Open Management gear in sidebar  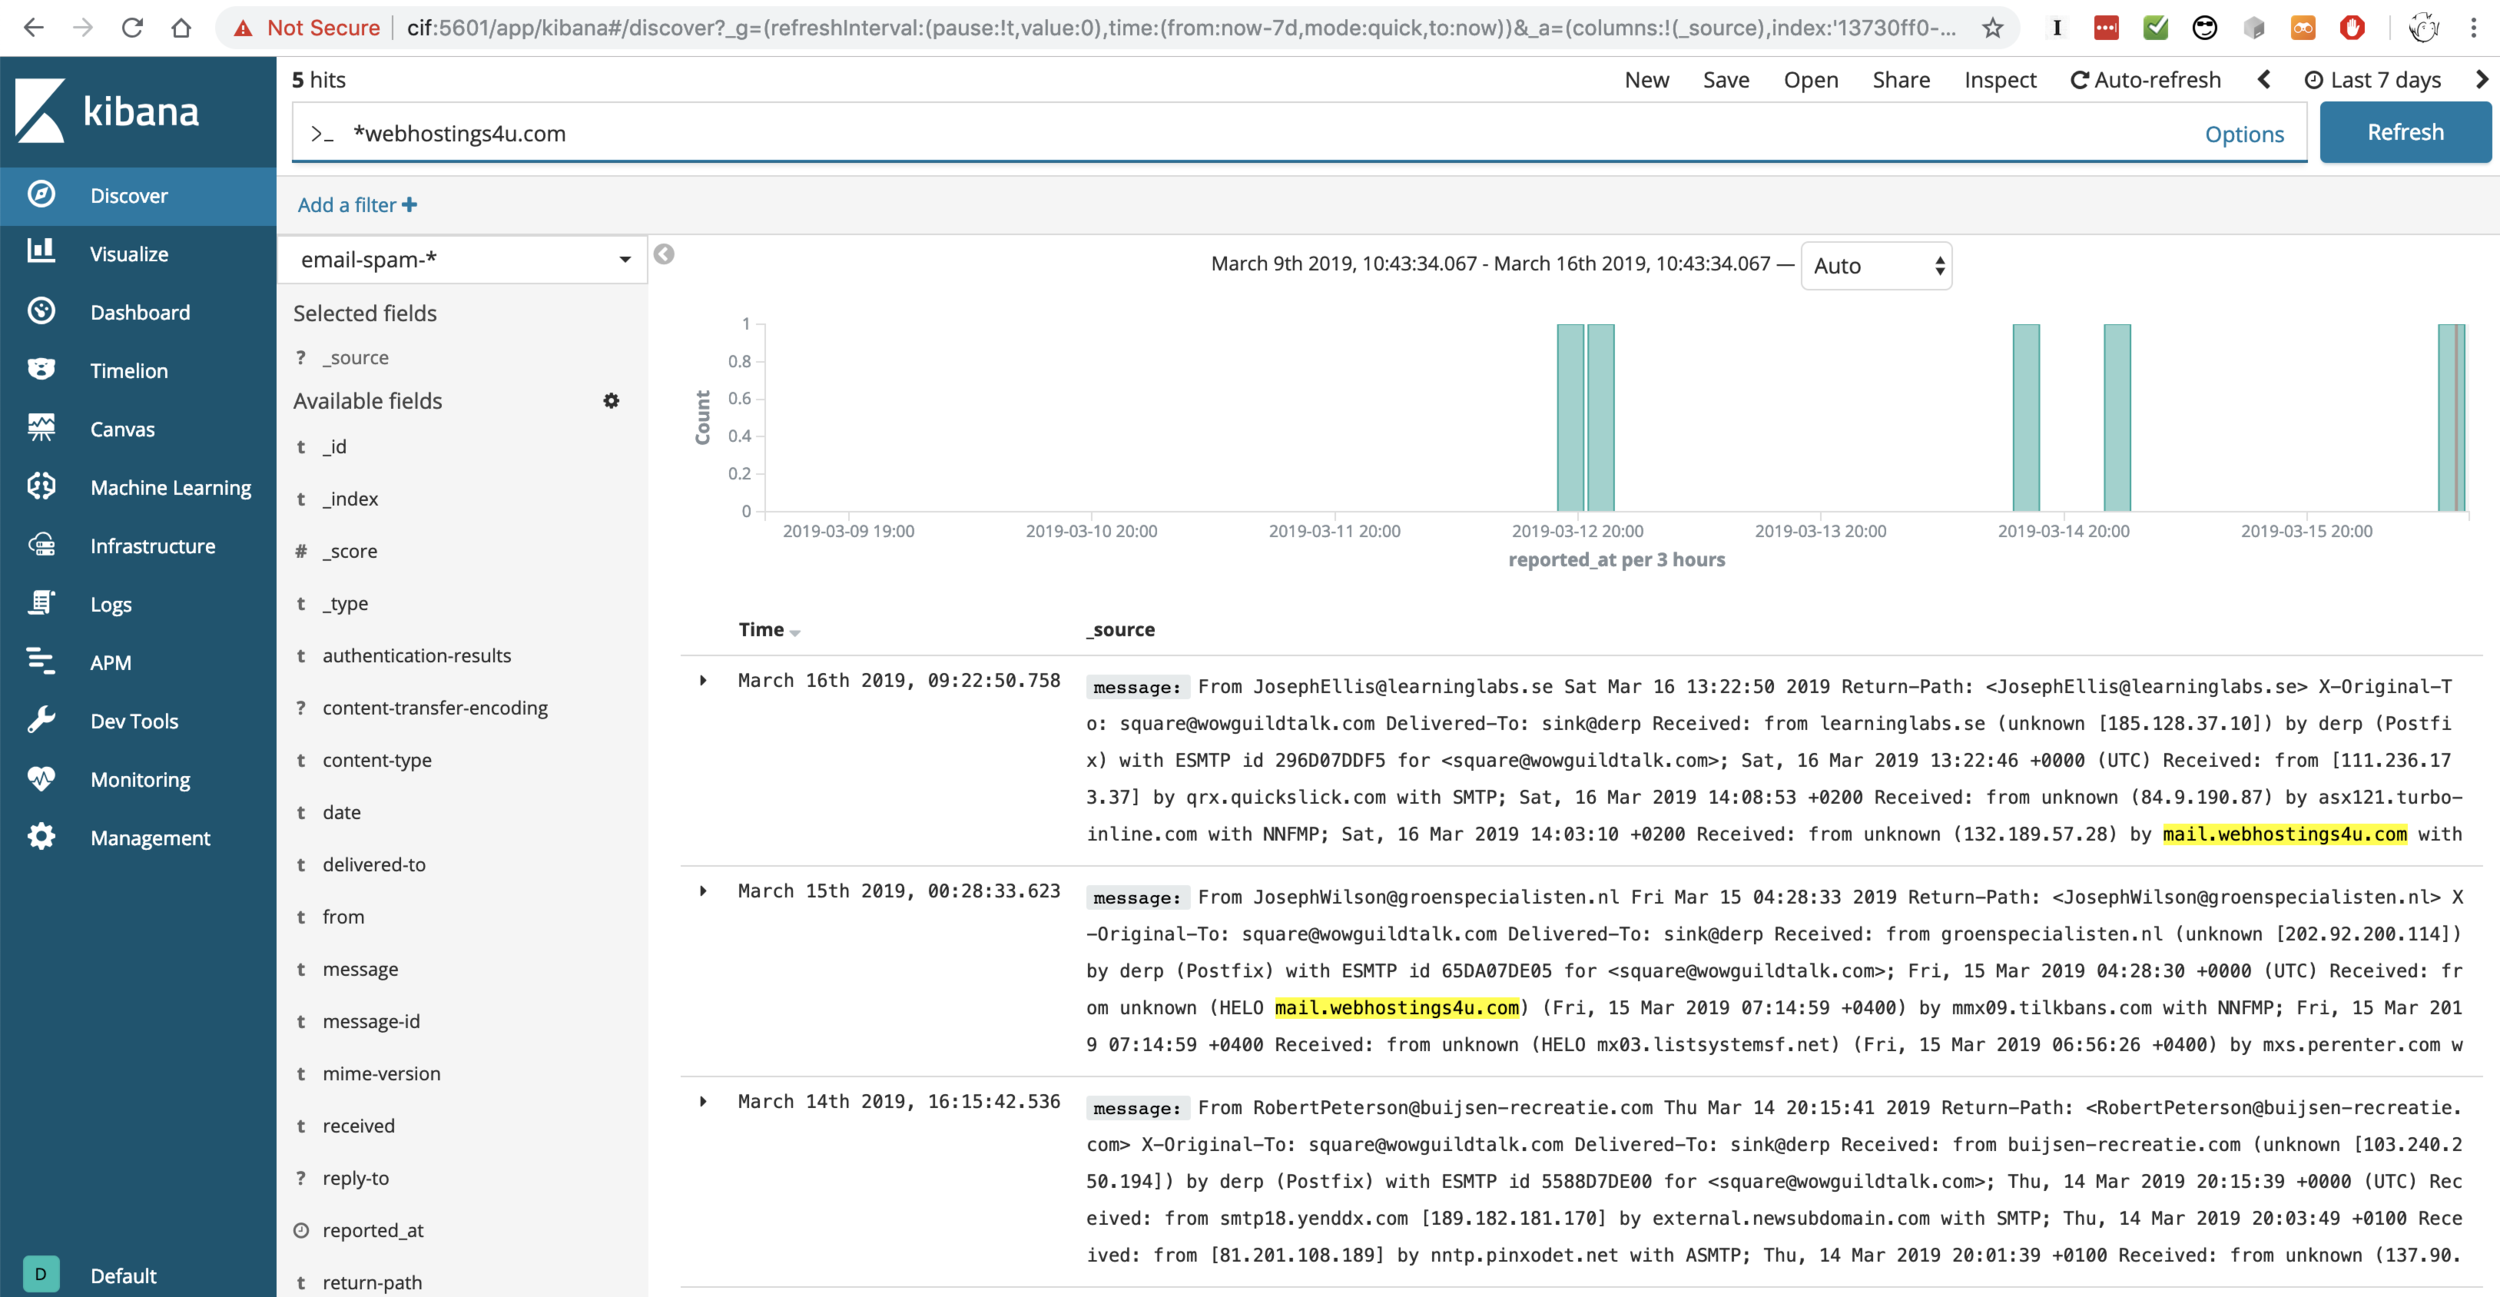click(41, 837)
